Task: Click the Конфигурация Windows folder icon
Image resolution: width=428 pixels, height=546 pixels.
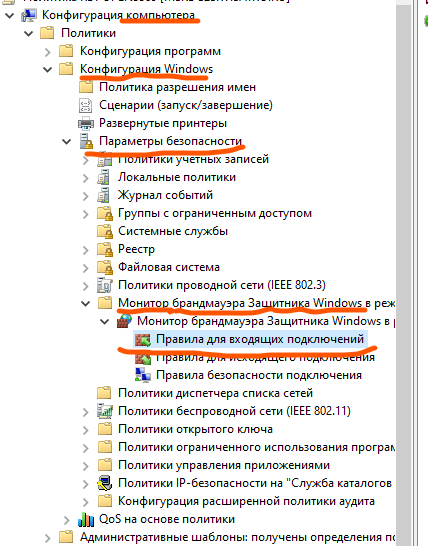Action: point(66,69)
